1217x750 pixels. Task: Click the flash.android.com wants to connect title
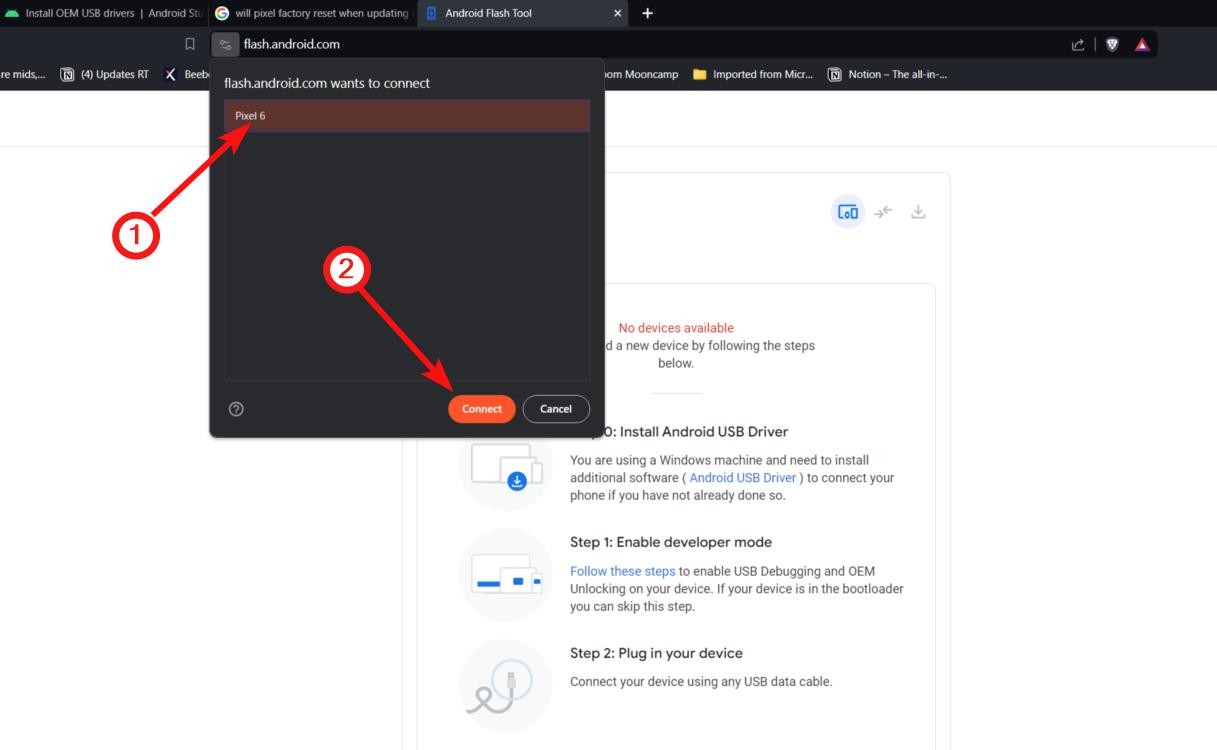[327, 83]
